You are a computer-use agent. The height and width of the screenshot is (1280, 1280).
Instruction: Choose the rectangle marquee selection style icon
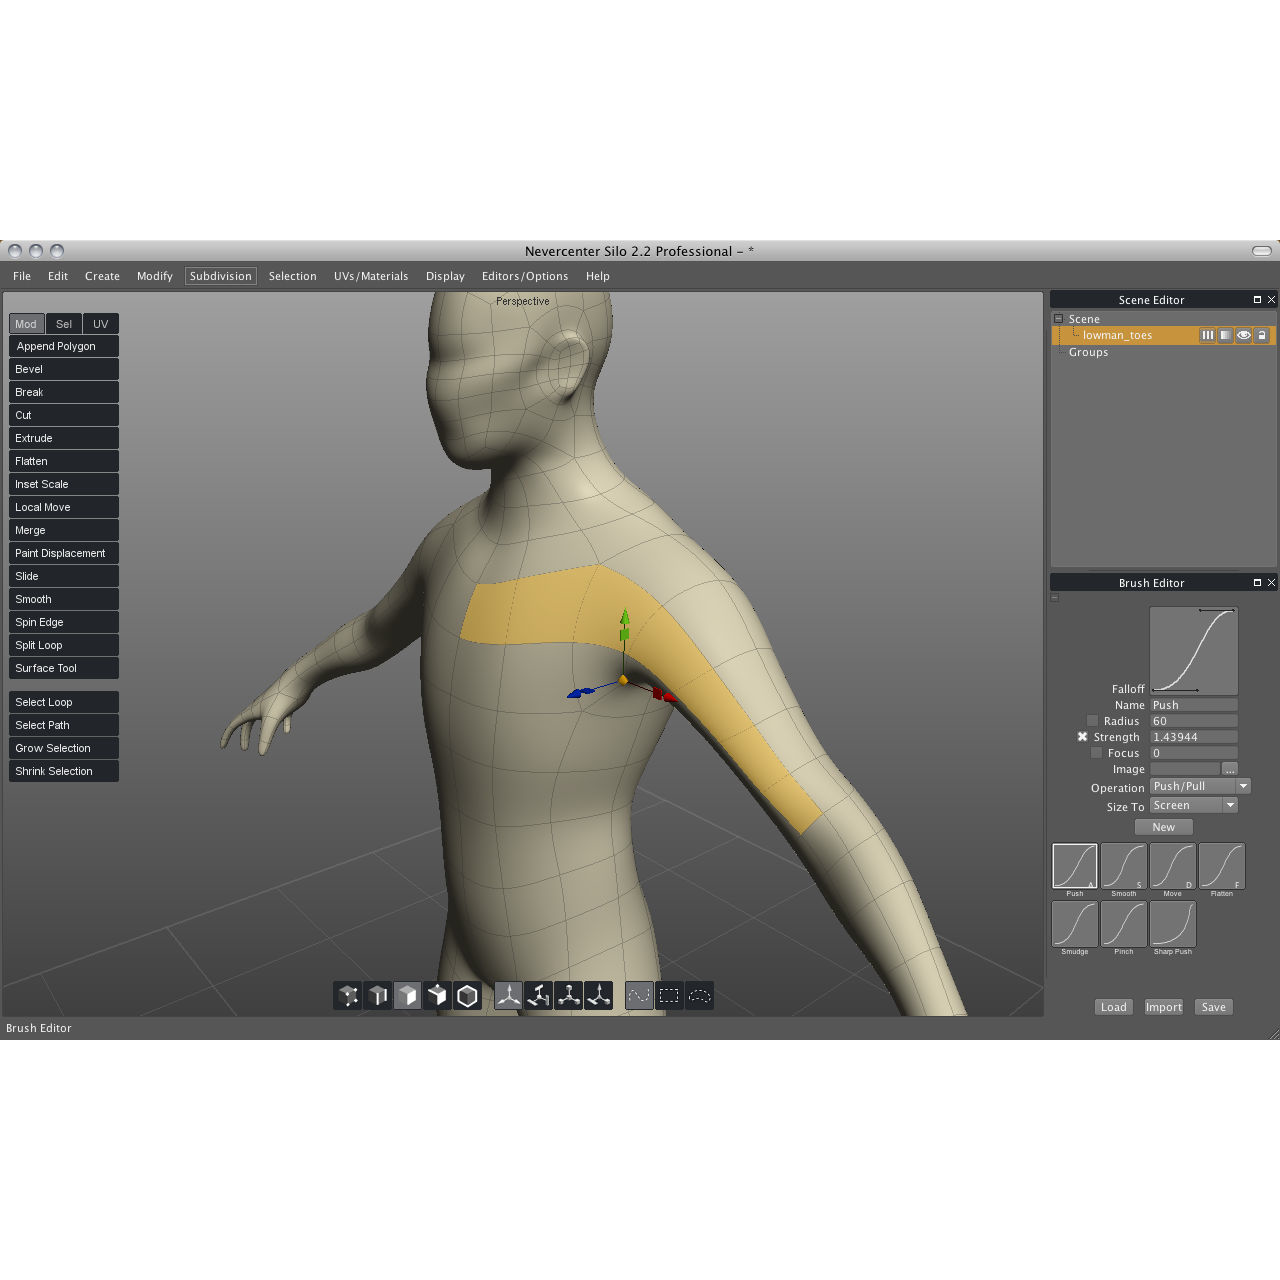click(669, 996)
